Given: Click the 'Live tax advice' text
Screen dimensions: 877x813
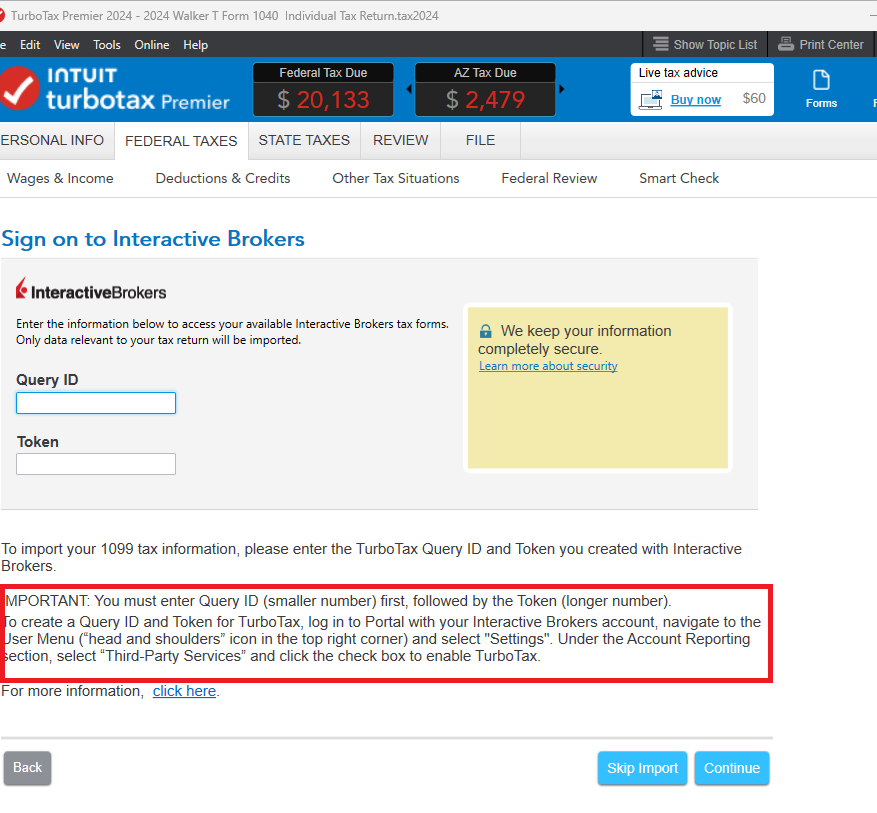Looking at the screenshot, I should click(x=678, y=73).
